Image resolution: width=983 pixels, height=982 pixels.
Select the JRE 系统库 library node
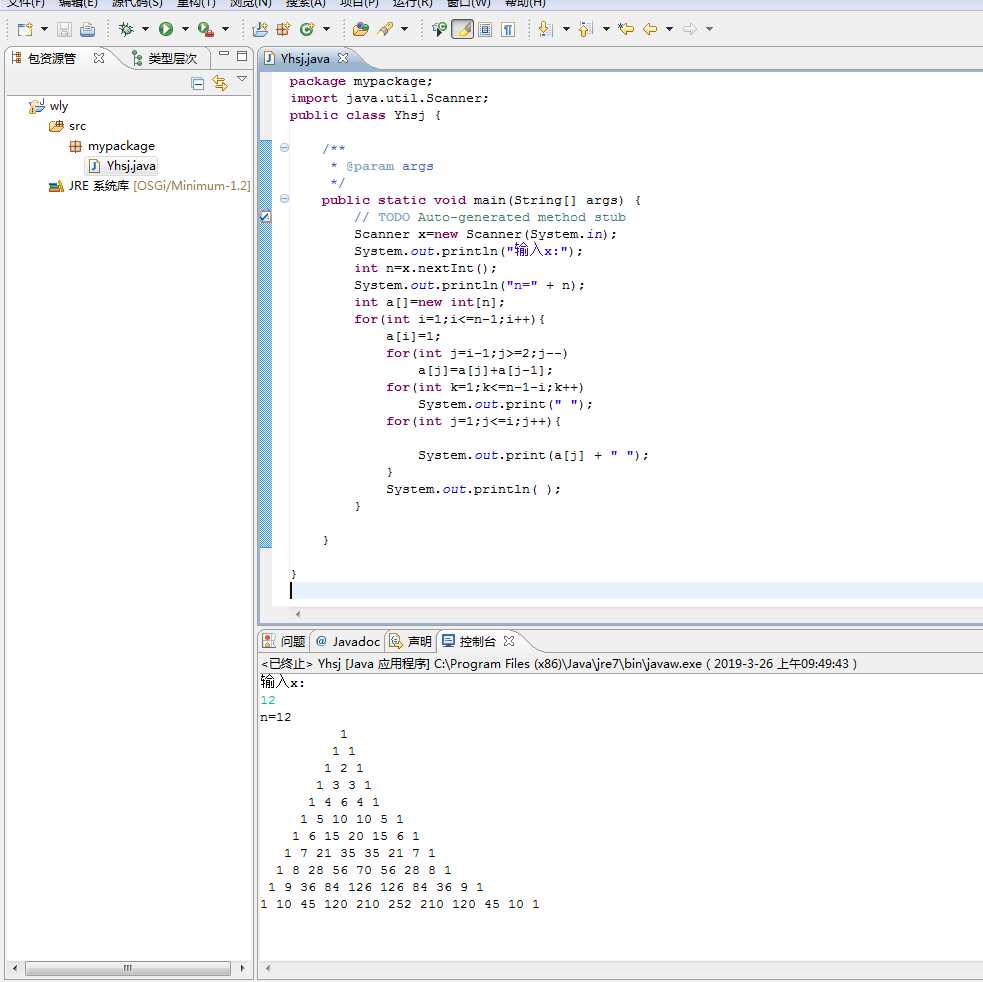pyautogui.click(x=149, y=186)
